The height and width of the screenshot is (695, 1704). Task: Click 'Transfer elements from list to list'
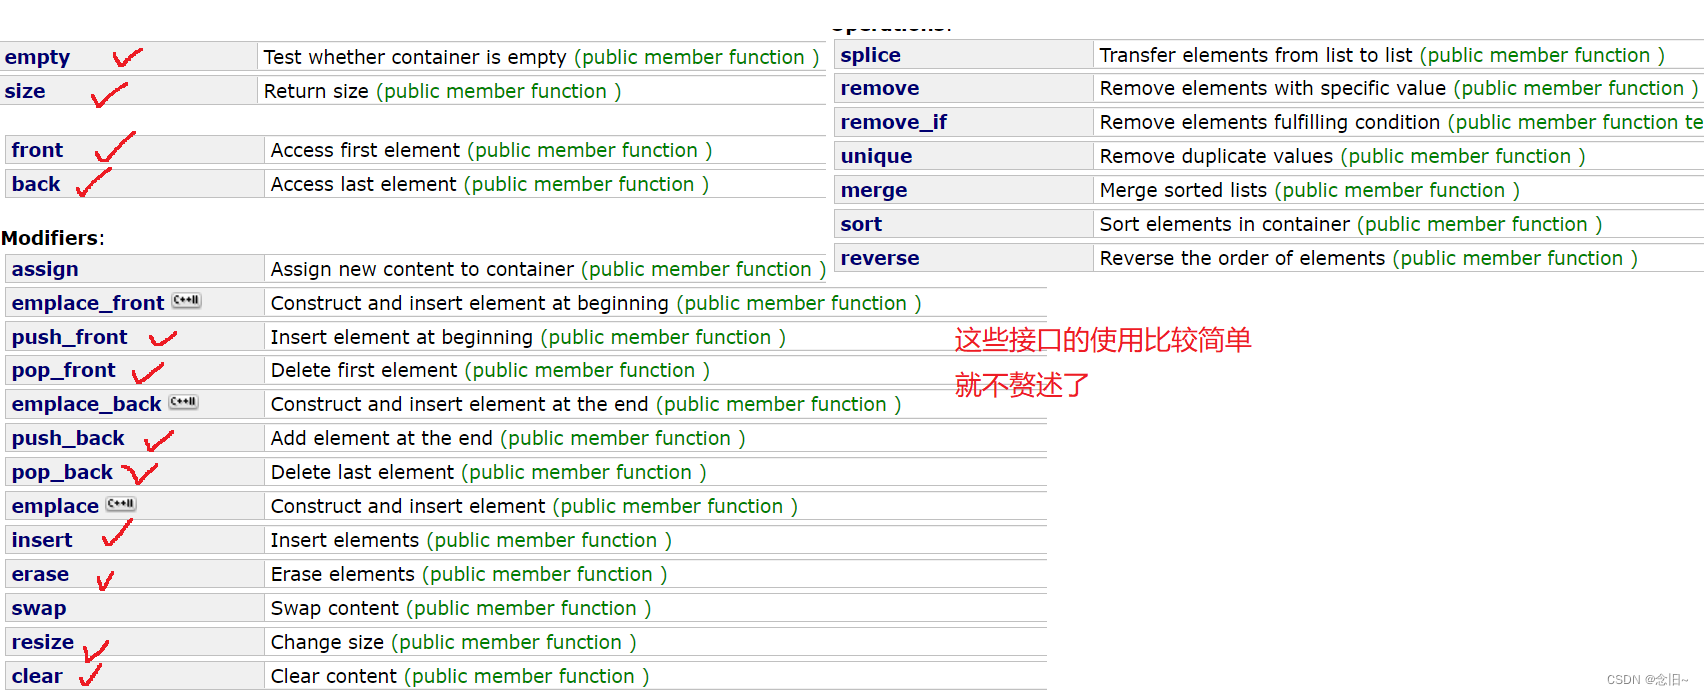(1256, 55)
